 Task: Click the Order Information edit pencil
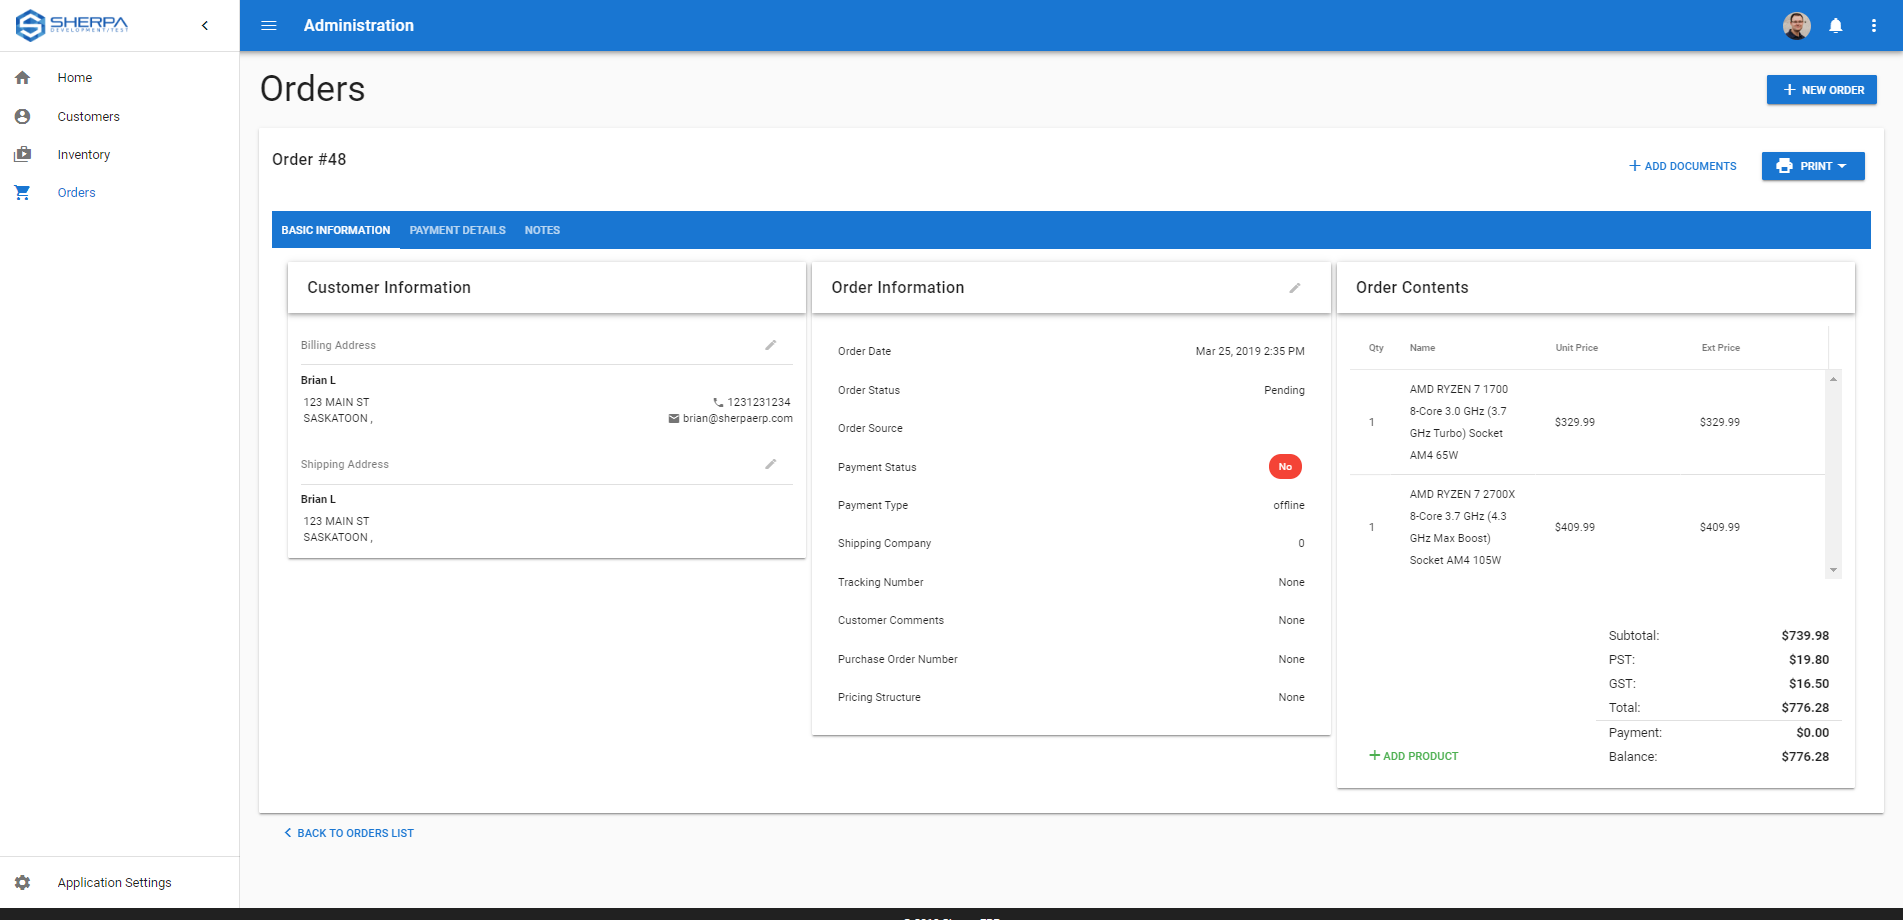(1295, 287)
